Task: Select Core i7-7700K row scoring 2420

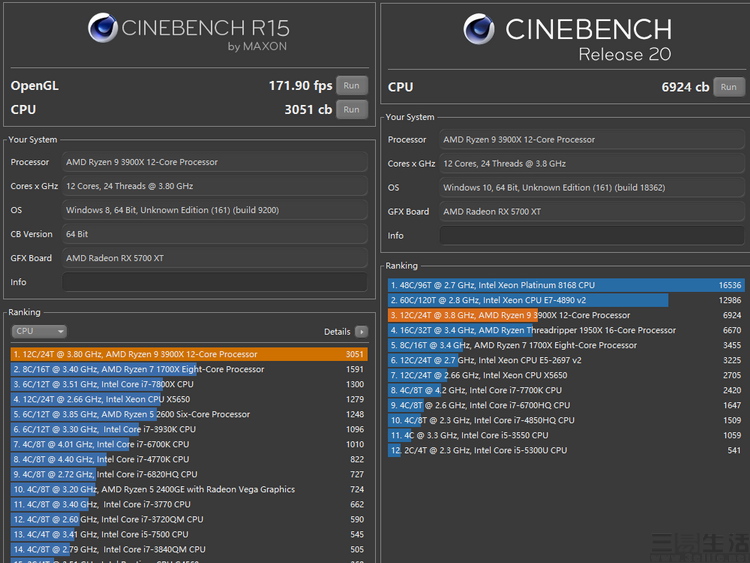Action: pos(566,390)
